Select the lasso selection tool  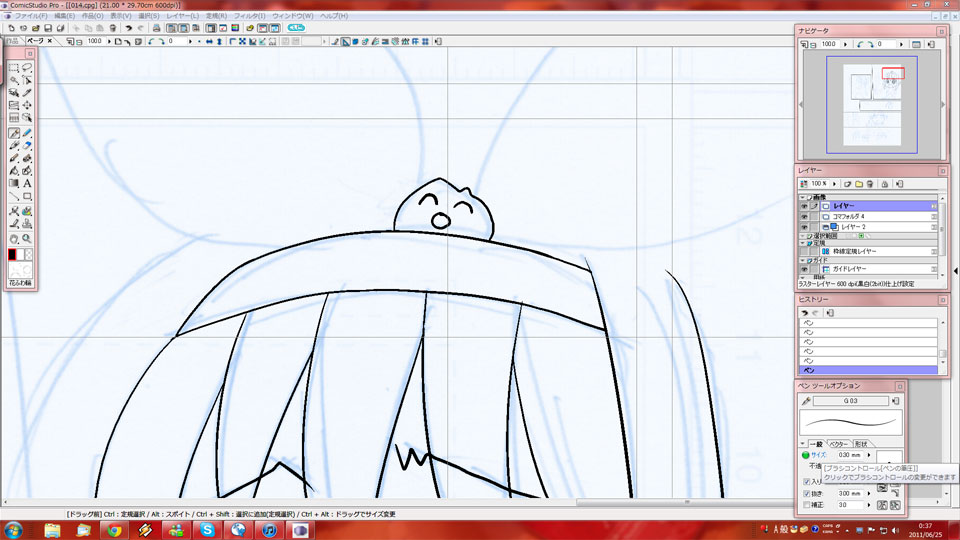coord(27,67)
